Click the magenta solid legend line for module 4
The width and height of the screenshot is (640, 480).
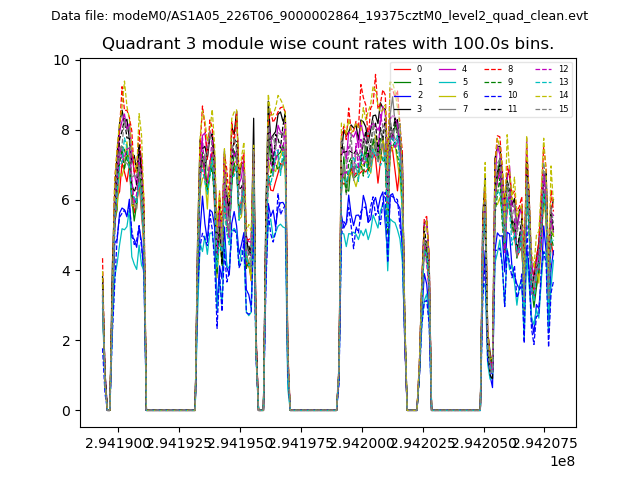[x=444, y=69]
